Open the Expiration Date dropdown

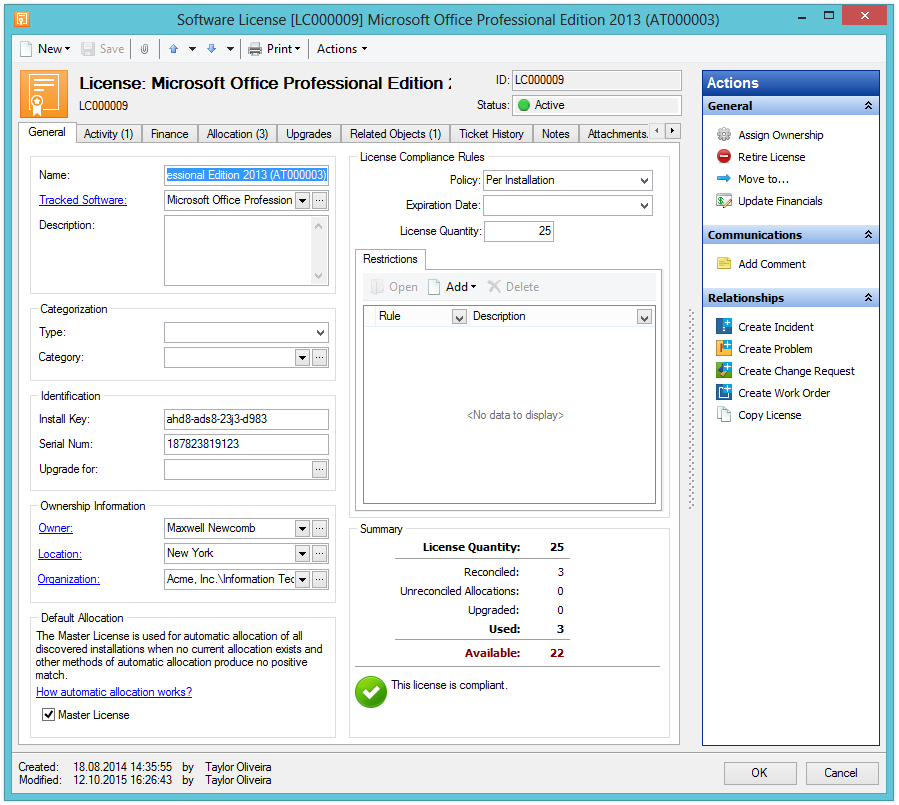click(x=644, y=205)
